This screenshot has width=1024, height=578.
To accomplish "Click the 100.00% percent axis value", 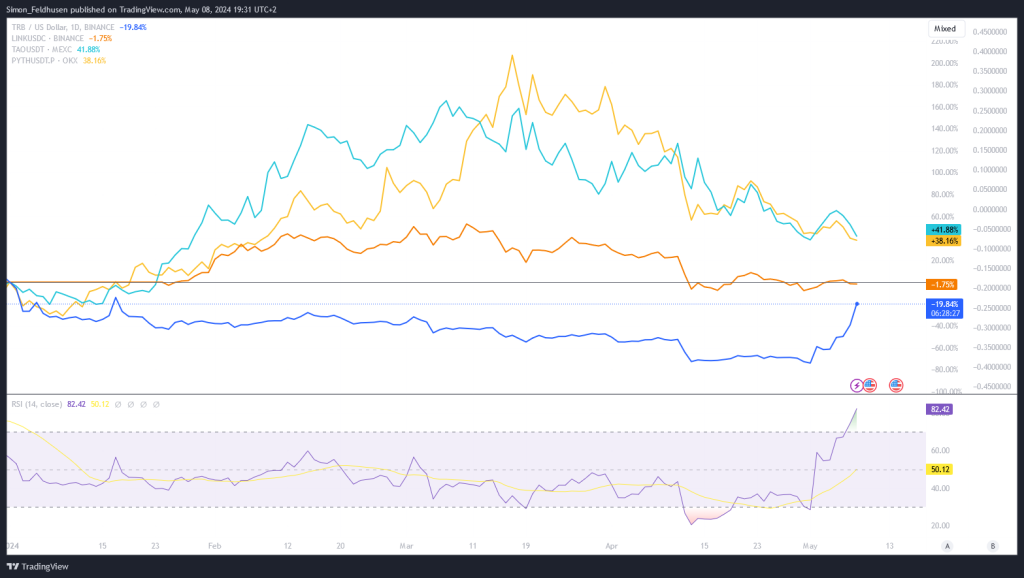I will (x=945, y=172).
